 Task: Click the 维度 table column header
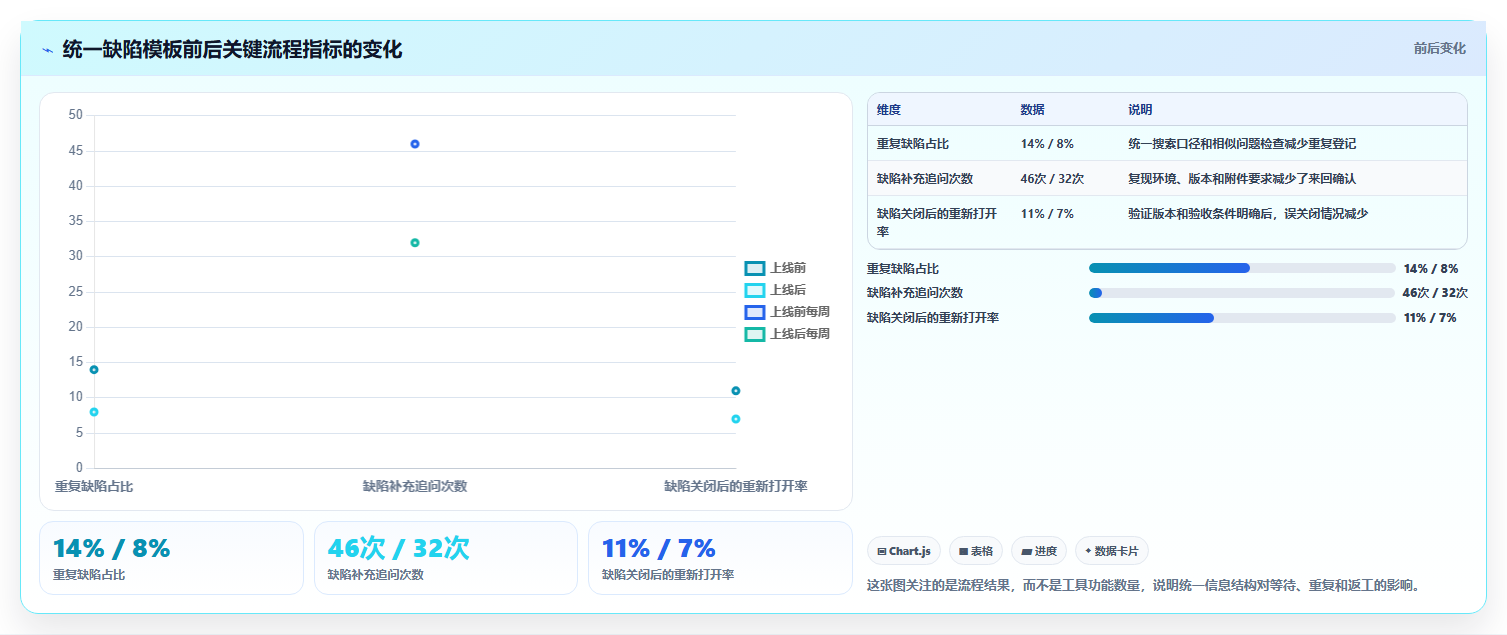(889, 110)
